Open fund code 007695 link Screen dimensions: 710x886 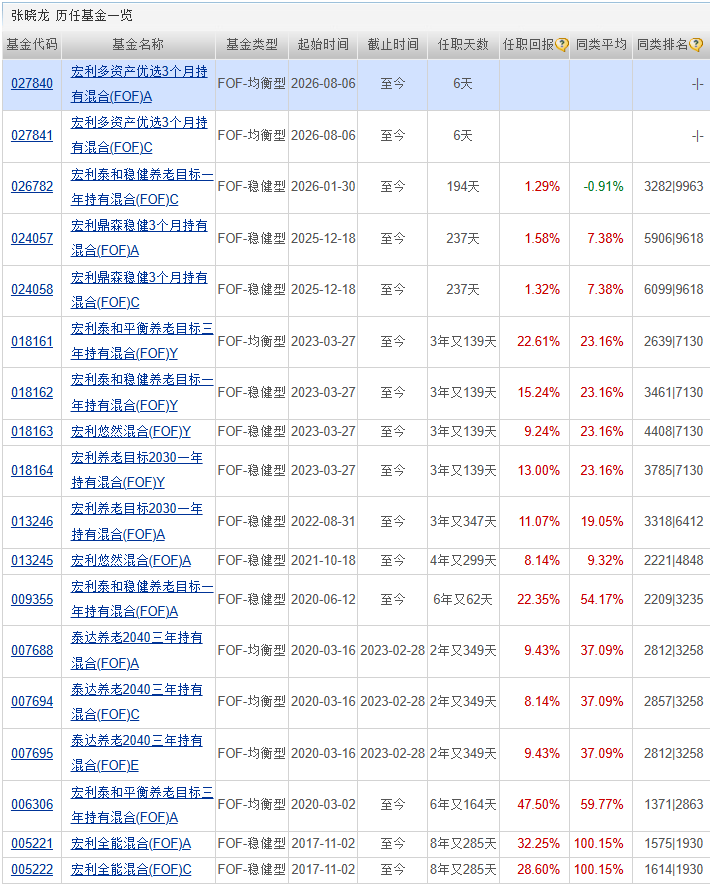[x=32, y=753]
